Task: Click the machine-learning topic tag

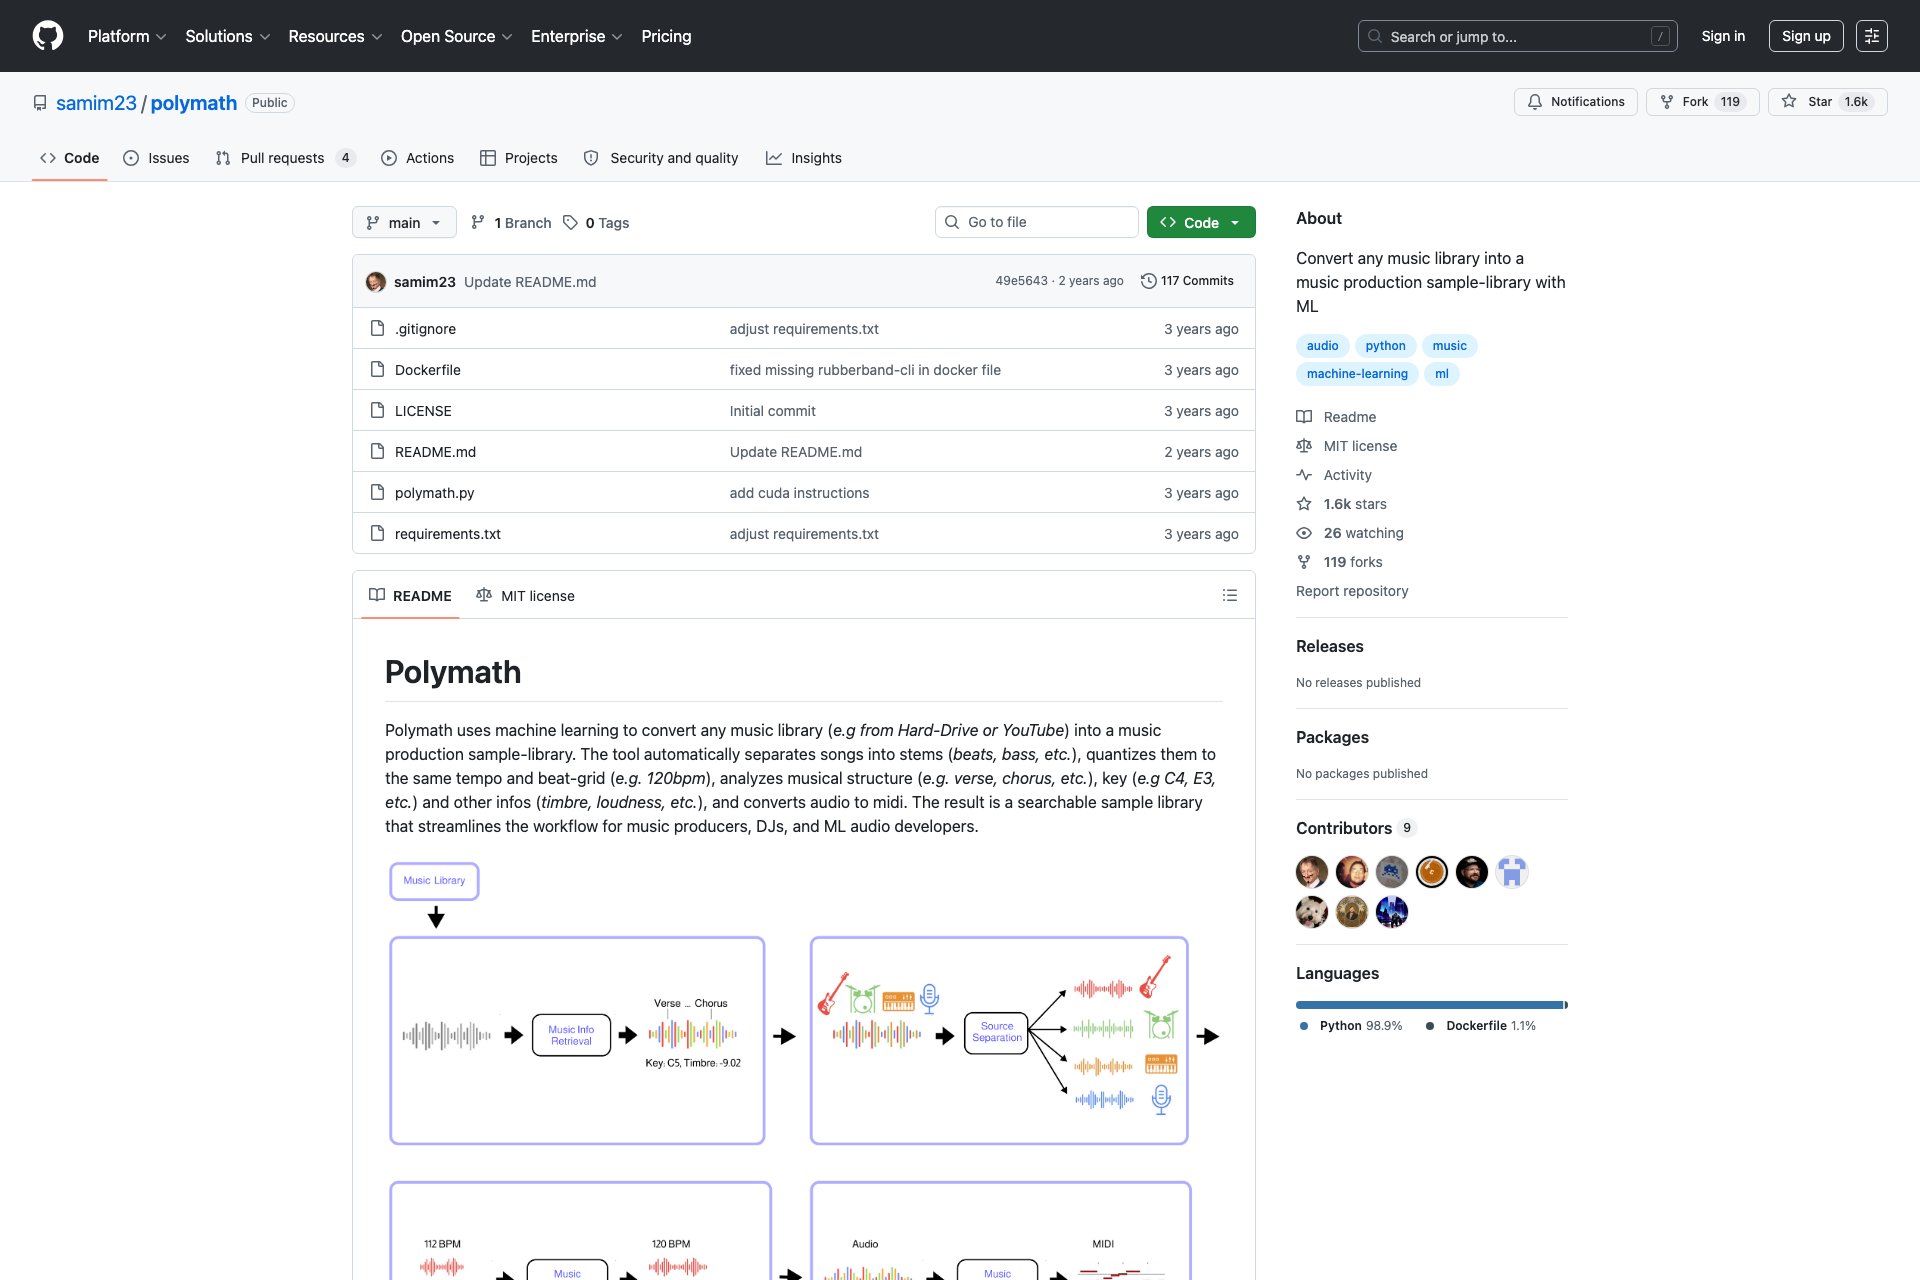Action: point(1356,374)
